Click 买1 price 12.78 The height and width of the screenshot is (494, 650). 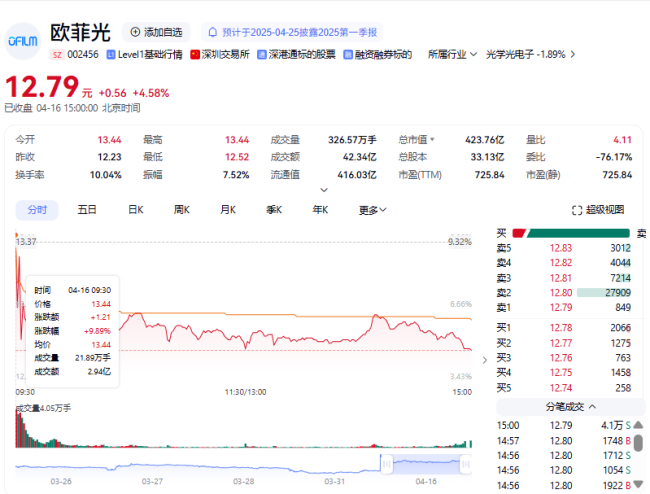pyautogui.click(x=560, y=328)
